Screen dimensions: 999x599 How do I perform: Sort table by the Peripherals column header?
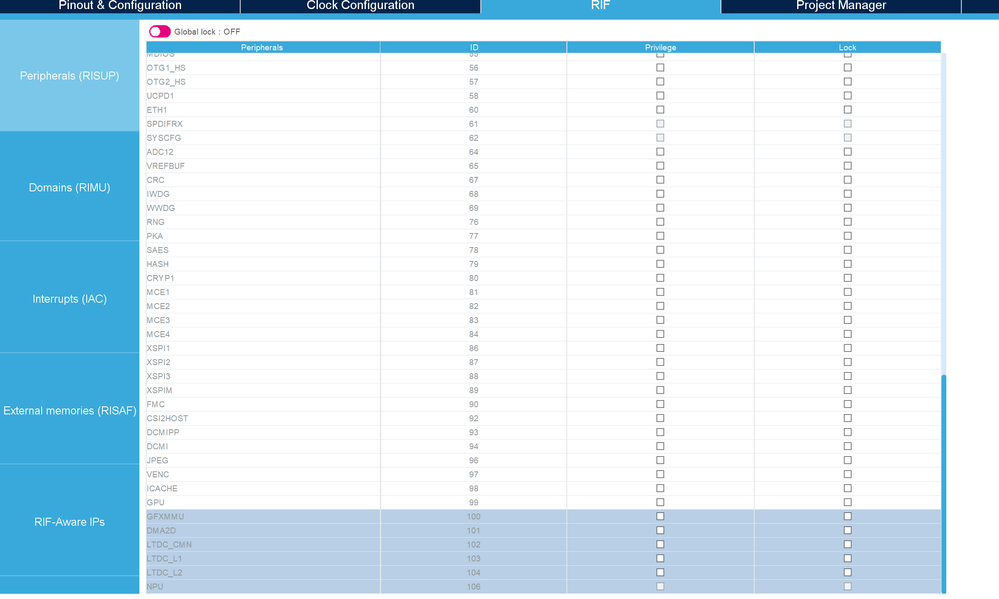coord(262,47)
